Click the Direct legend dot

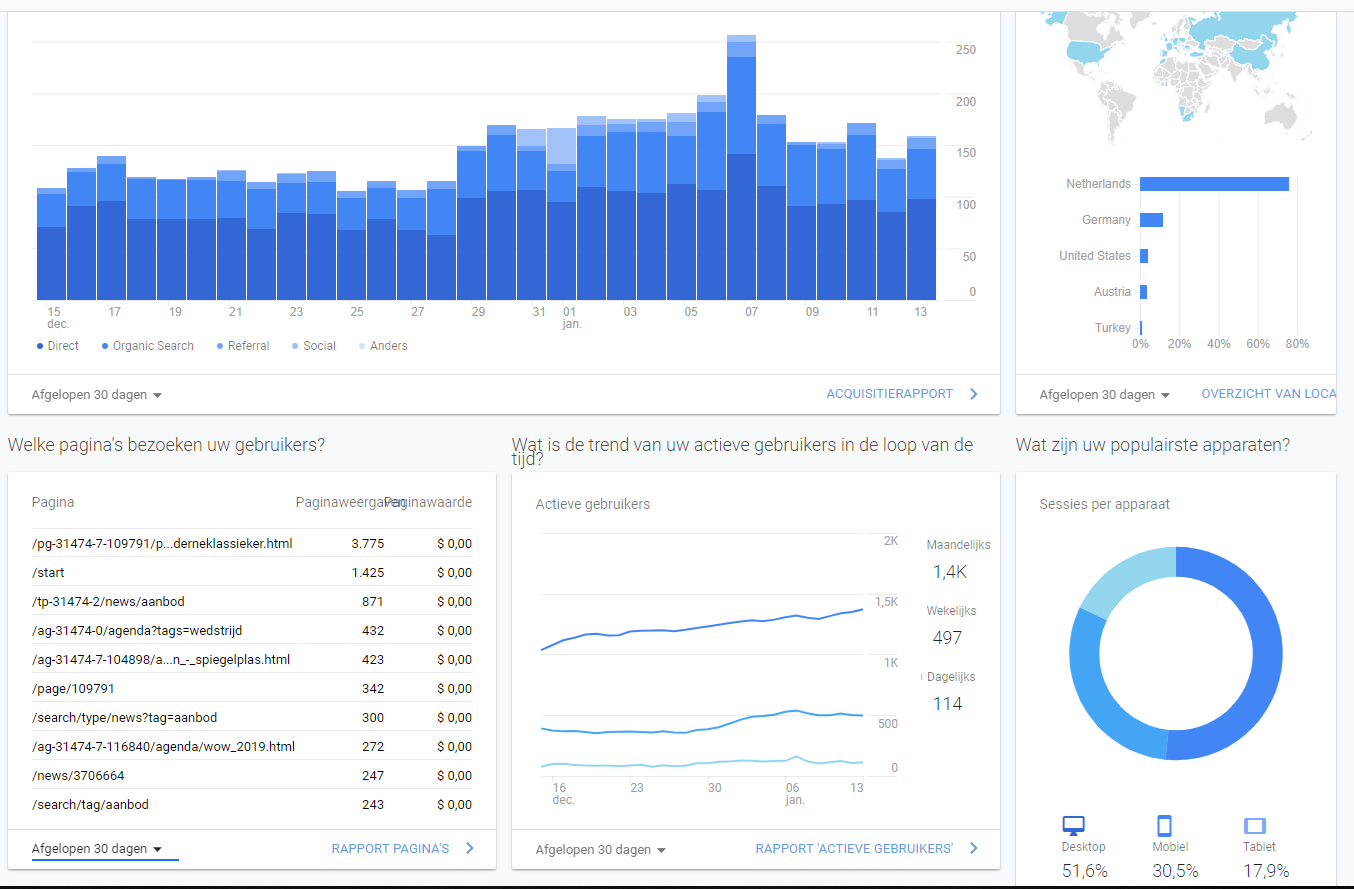(x=40, y=346)
